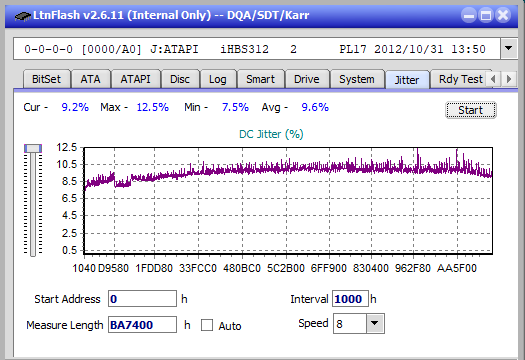
Task: Start the jitter measurement
Action: 470,110
